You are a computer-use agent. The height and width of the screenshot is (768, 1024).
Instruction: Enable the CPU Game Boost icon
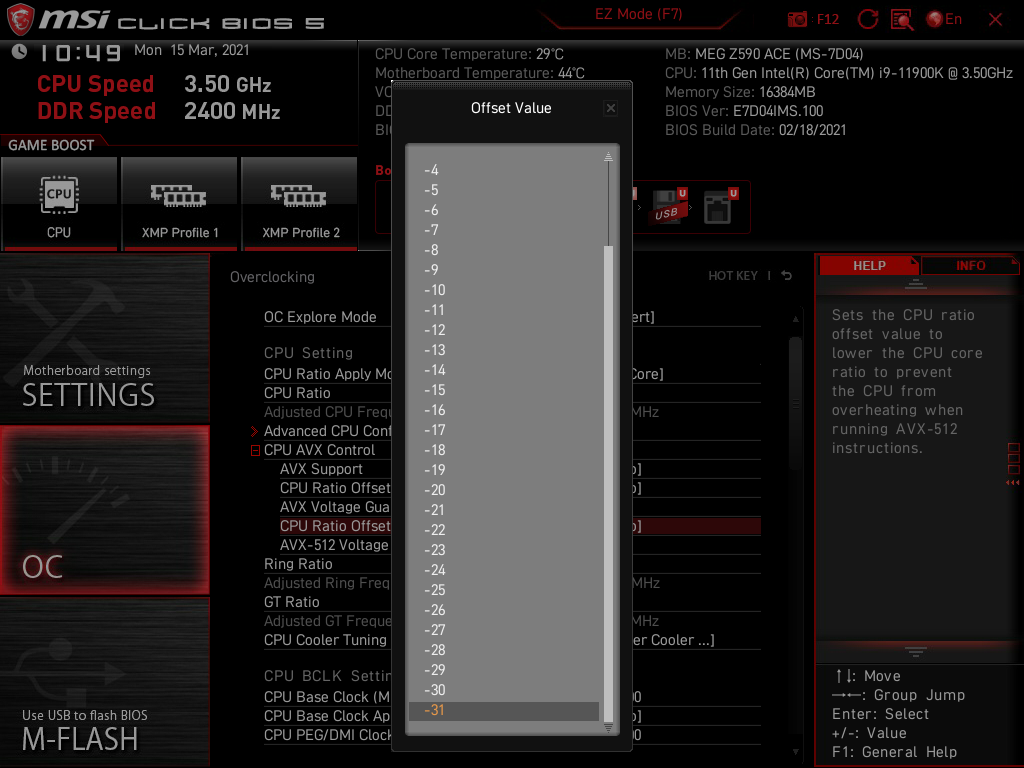click(x=59, y=204)
